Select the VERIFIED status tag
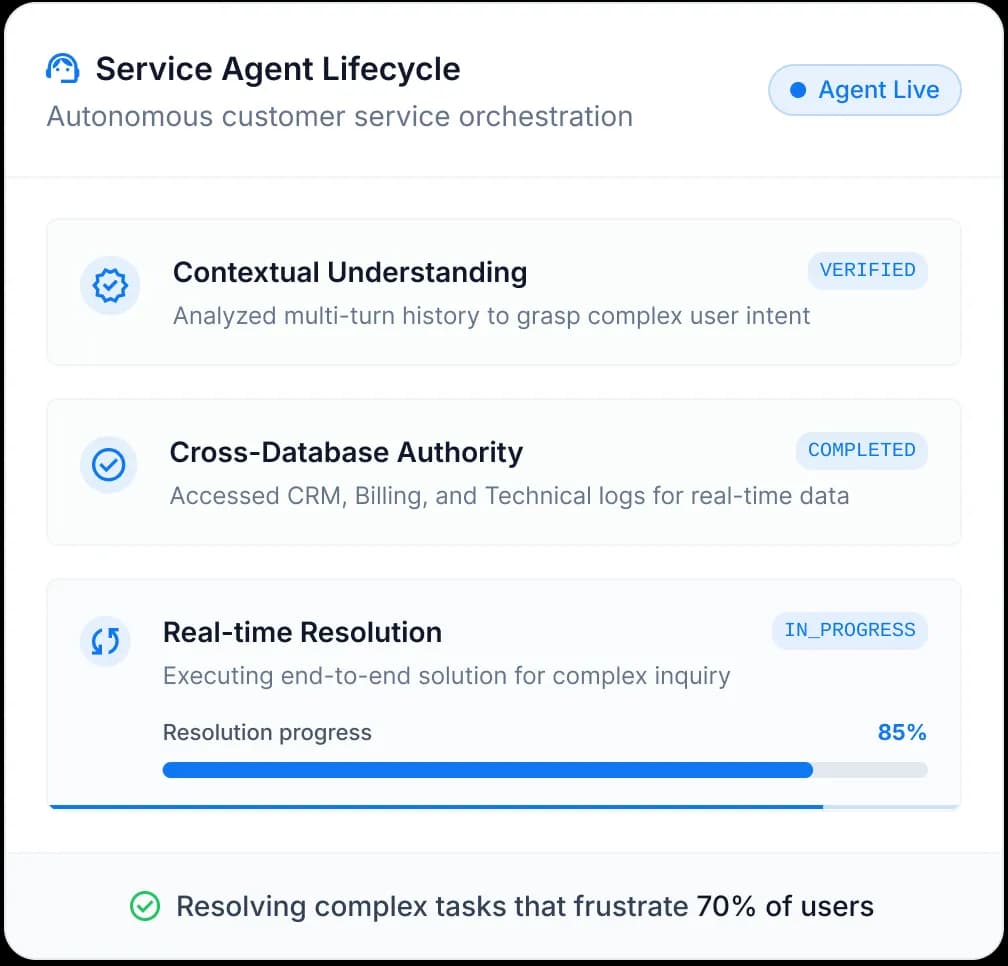Screen dimensions: 1008x966 click(867, 270)
